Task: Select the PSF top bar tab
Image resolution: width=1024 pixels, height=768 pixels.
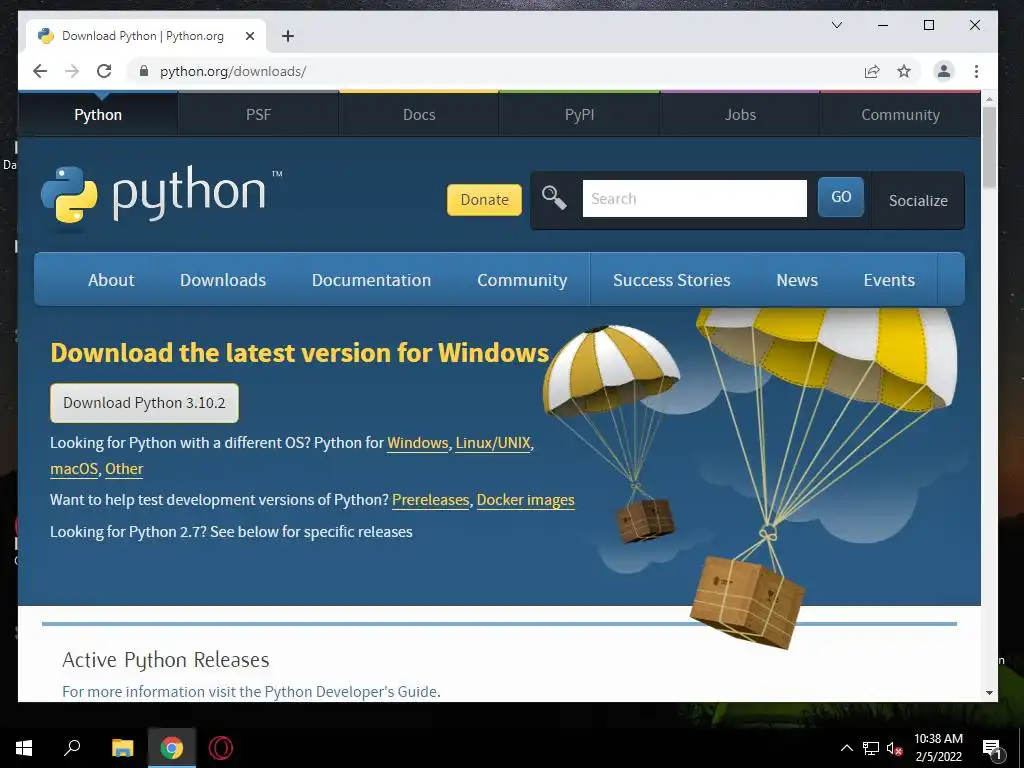Action: (258, 114)
